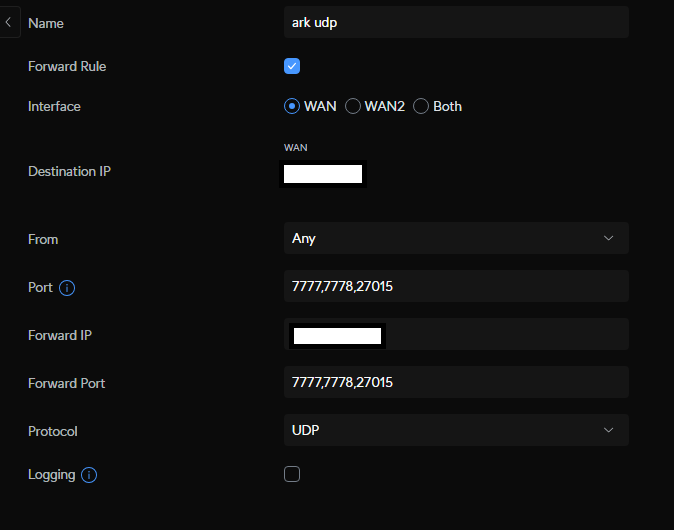Select the Both interface radio button
Image resolution: width=674 pixels, height=530 pixels.
[421, 106]
